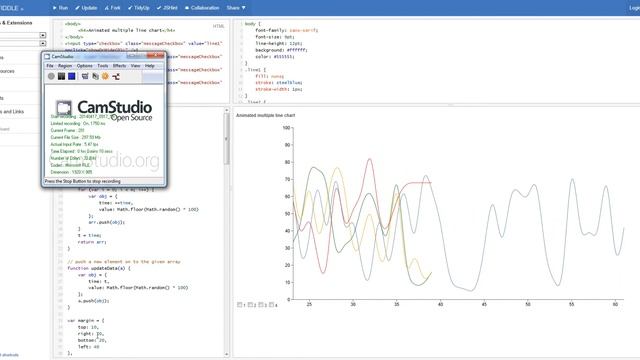640x360 pixels.
Task: Click the scroll-down arrow of JavaScript panel
Action: (227, 354)
